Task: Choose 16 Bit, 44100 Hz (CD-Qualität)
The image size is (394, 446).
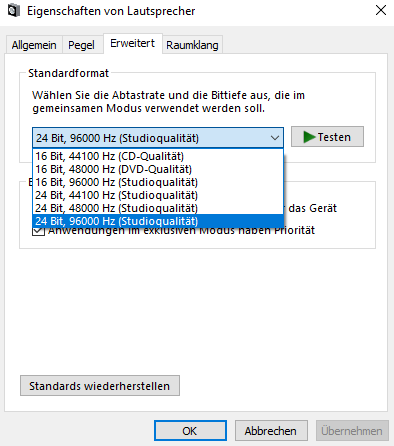Action: tap(158, 156)
